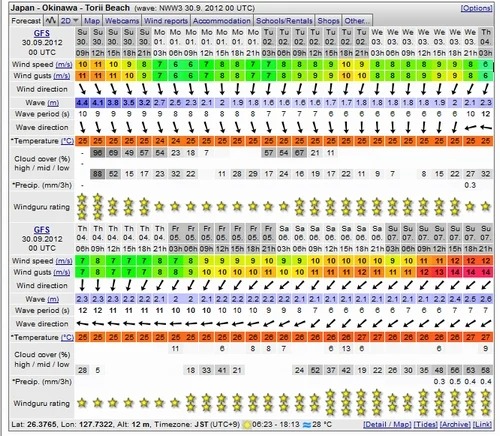Click the 96 cloud cover cell
Image resolution: width=500 pixels, height=436 pixels.
coord(98,153)
